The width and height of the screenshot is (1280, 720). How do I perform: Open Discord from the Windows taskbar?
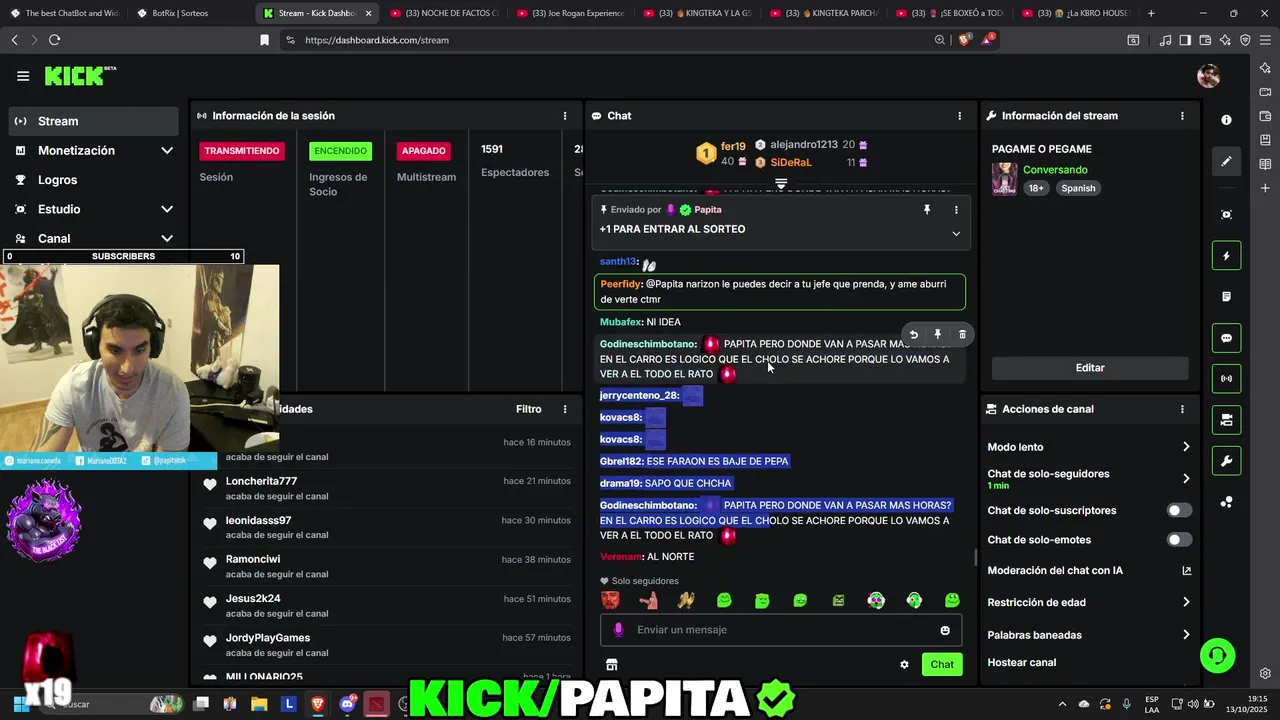pyautogui.click(x=347, y=704)
